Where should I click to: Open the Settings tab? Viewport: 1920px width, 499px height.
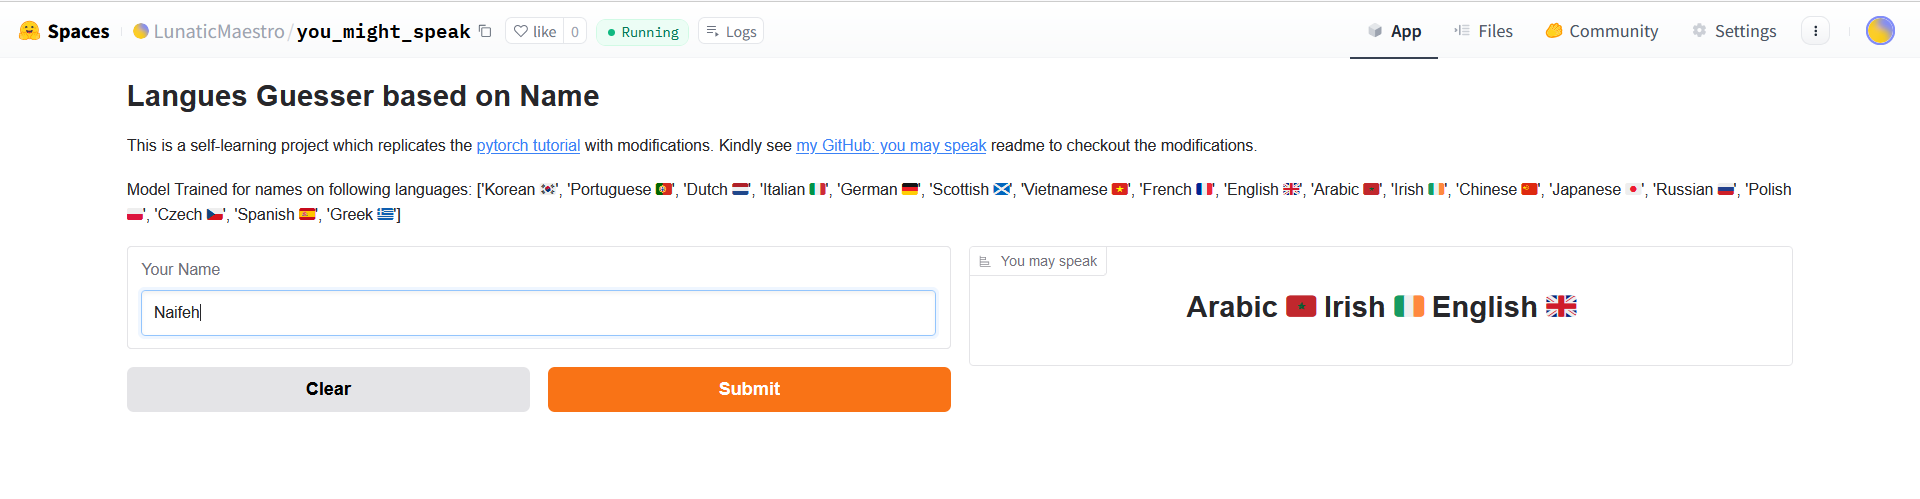click(x=1734, y=31)
